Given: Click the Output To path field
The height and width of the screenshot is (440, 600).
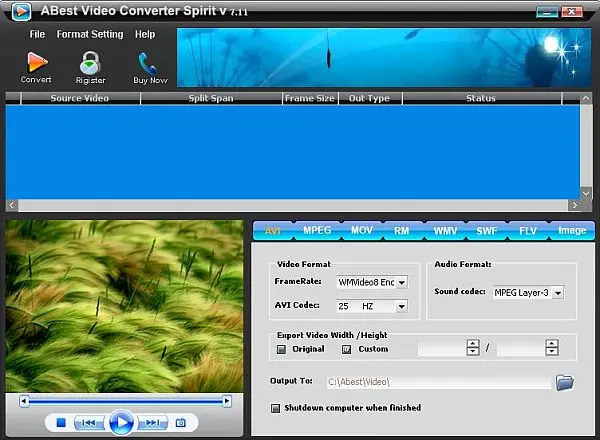Looking at the screenshot, I should tap(439, 382).
